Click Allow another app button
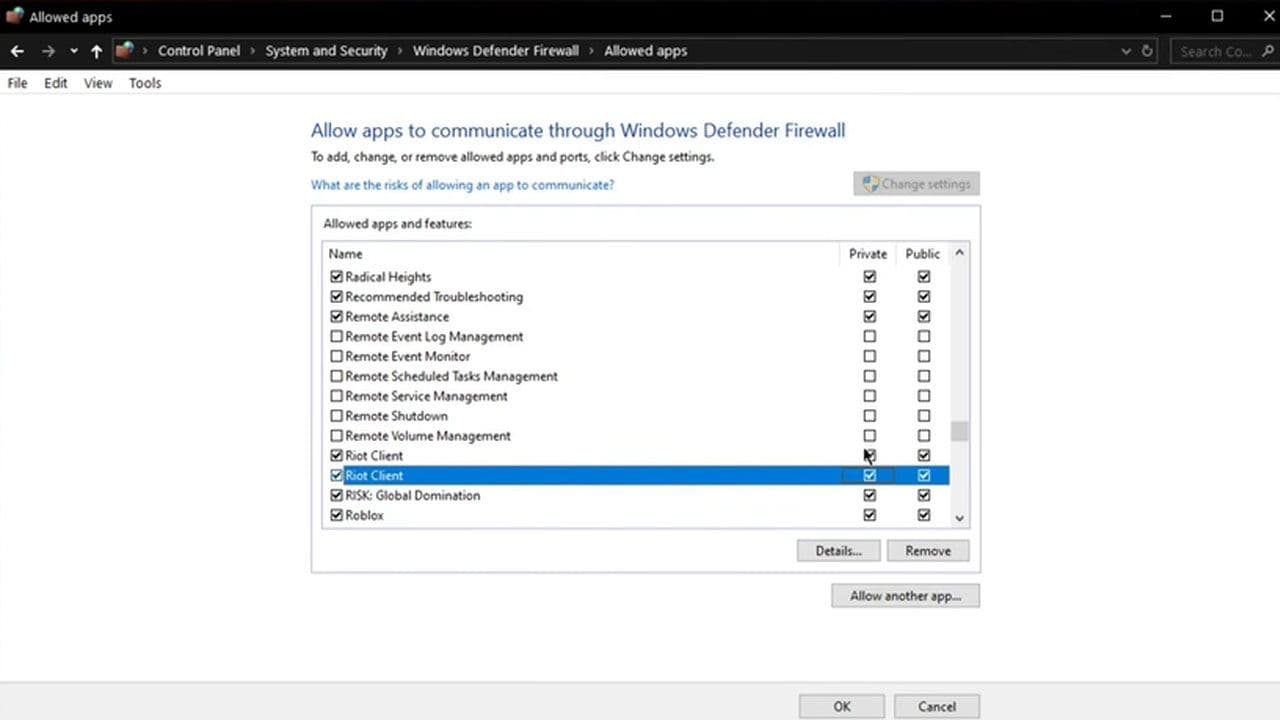 [905, 596]
